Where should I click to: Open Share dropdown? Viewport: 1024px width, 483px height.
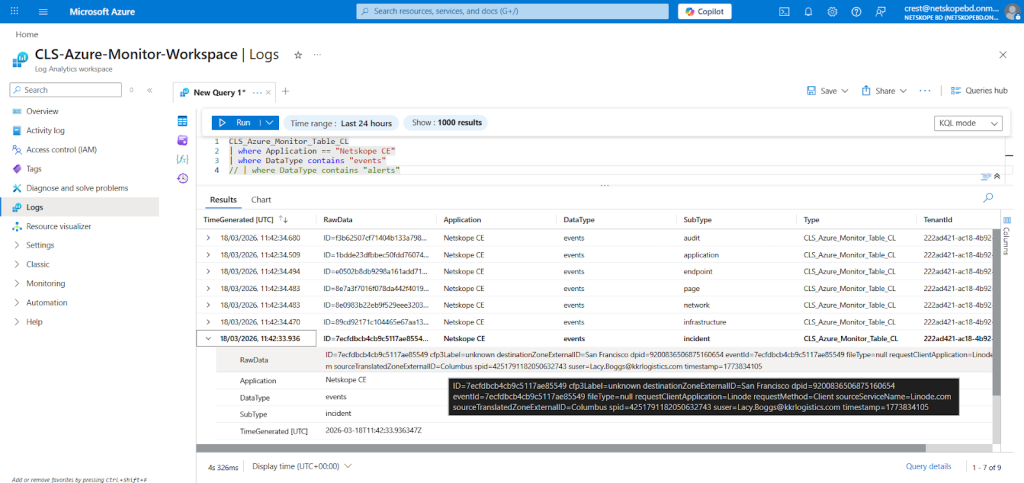click(x=884, y=91)
